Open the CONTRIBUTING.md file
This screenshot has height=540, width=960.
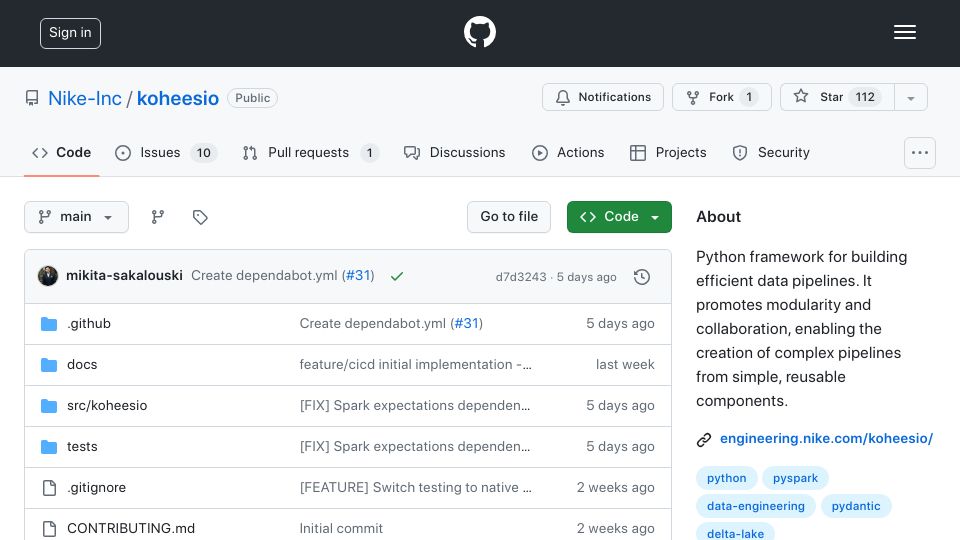(131, 528)
